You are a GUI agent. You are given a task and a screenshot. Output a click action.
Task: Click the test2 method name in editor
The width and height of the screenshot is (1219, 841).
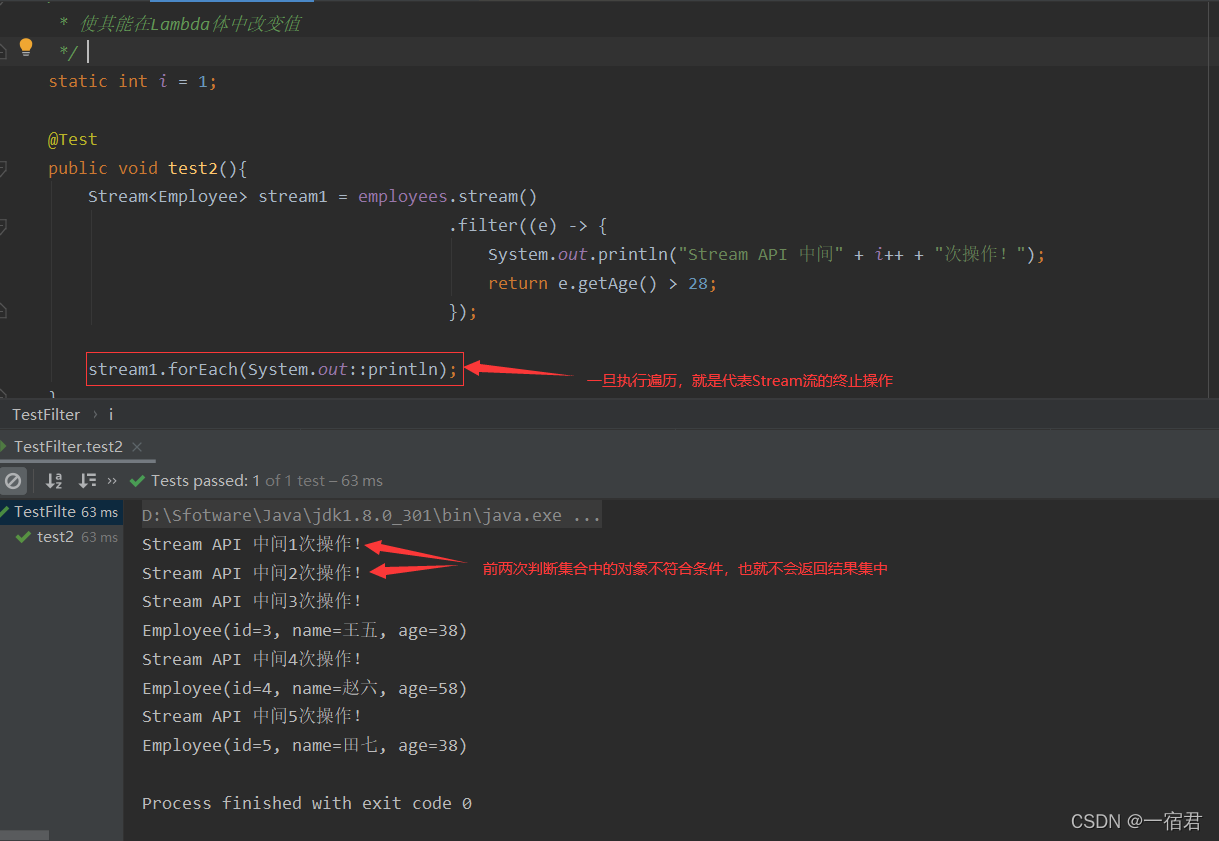tap(195, 168)
